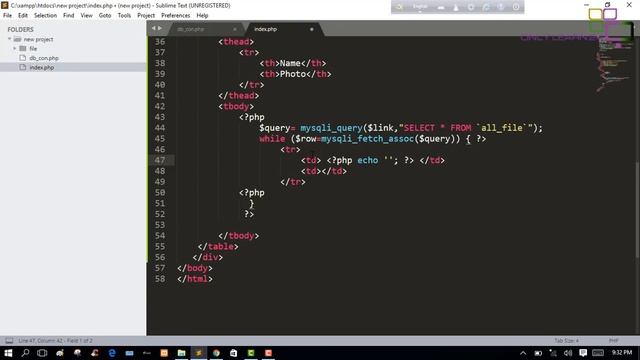Open the panel switcher in status bar

click(9, 341)
